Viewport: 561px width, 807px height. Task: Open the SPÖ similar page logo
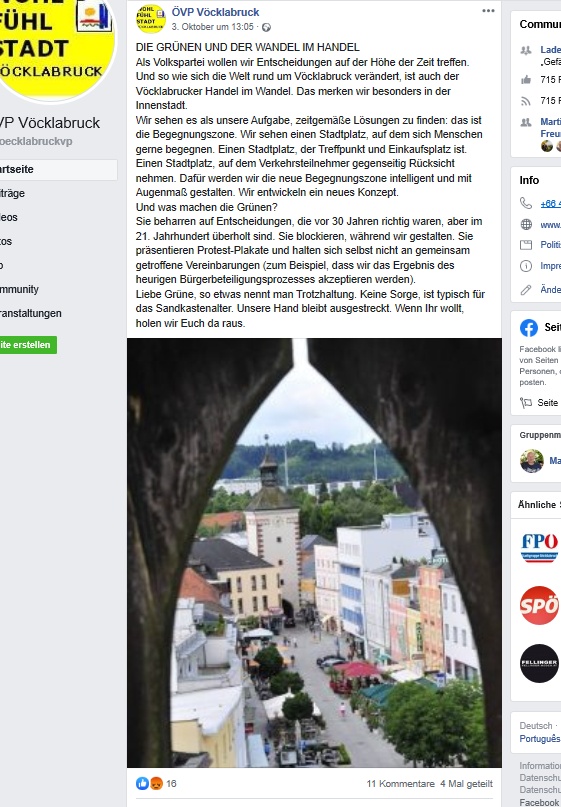click(539, 606)
